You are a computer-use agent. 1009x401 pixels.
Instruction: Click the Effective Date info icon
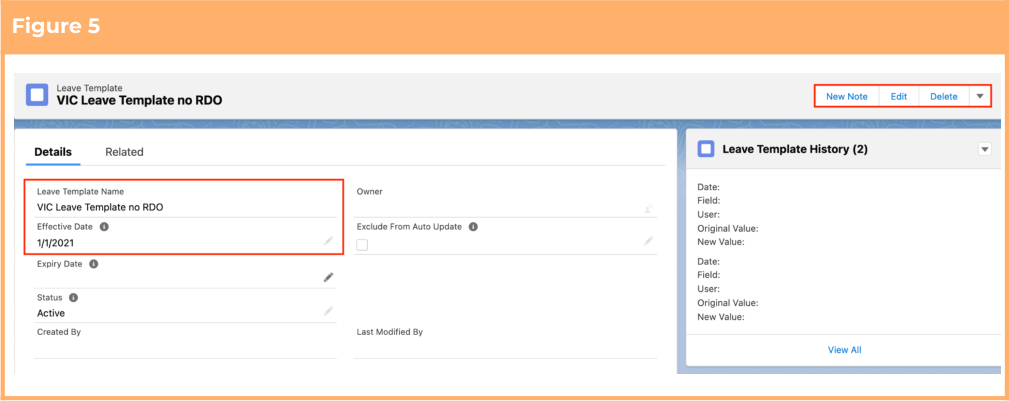pyautogui.click(x=104, y=227)
